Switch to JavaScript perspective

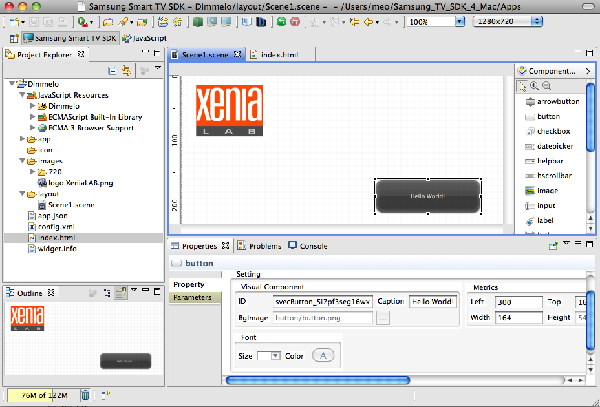(144, 38)
